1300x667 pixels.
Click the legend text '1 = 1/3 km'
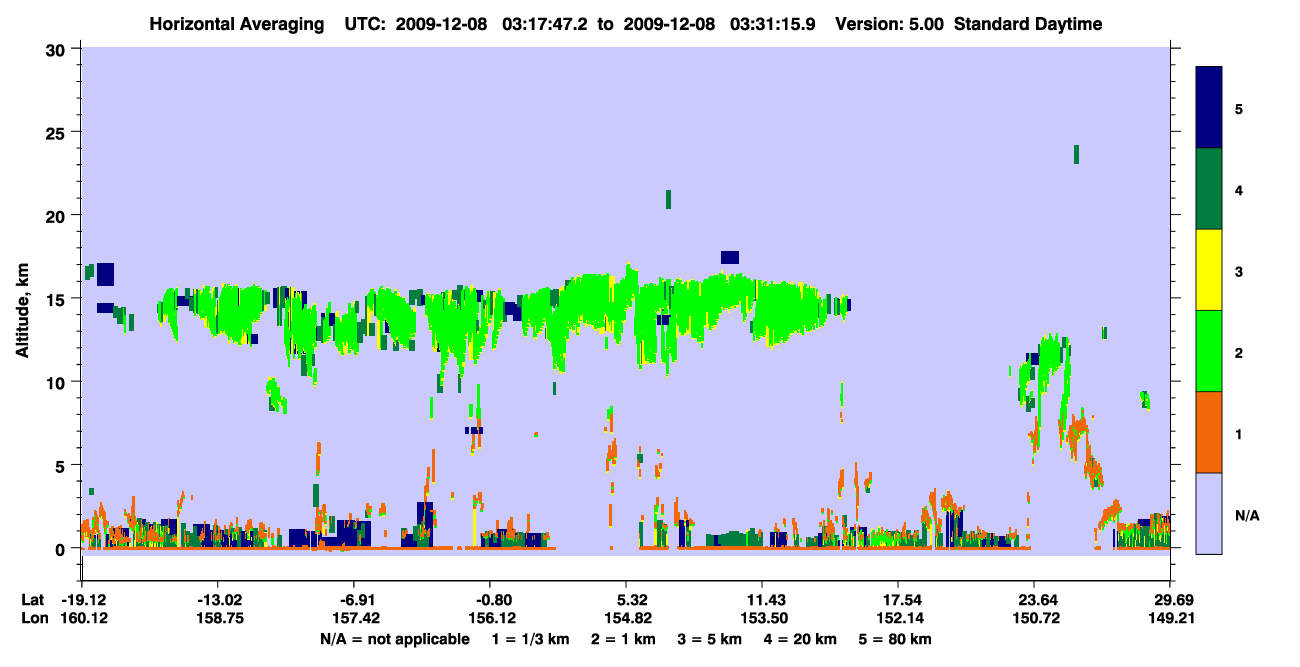(x=531, y=639)
